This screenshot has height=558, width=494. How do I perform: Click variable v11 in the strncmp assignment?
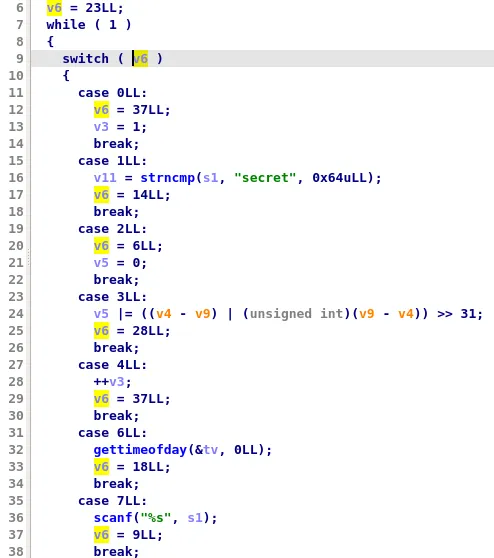(x=105, y=178)
